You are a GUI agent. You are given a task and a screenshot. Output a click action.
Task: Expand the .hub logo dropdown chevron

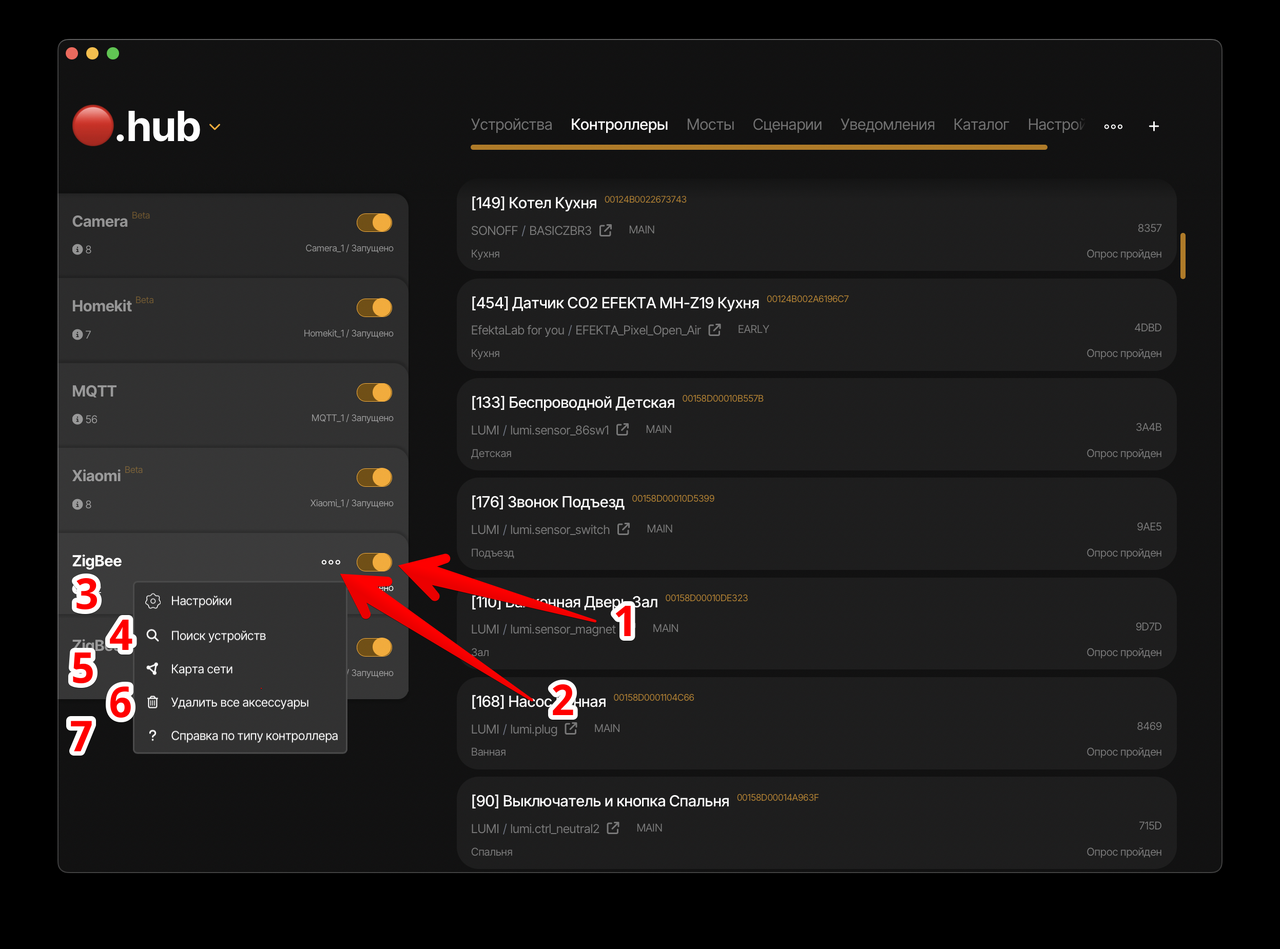coord(214,127)
